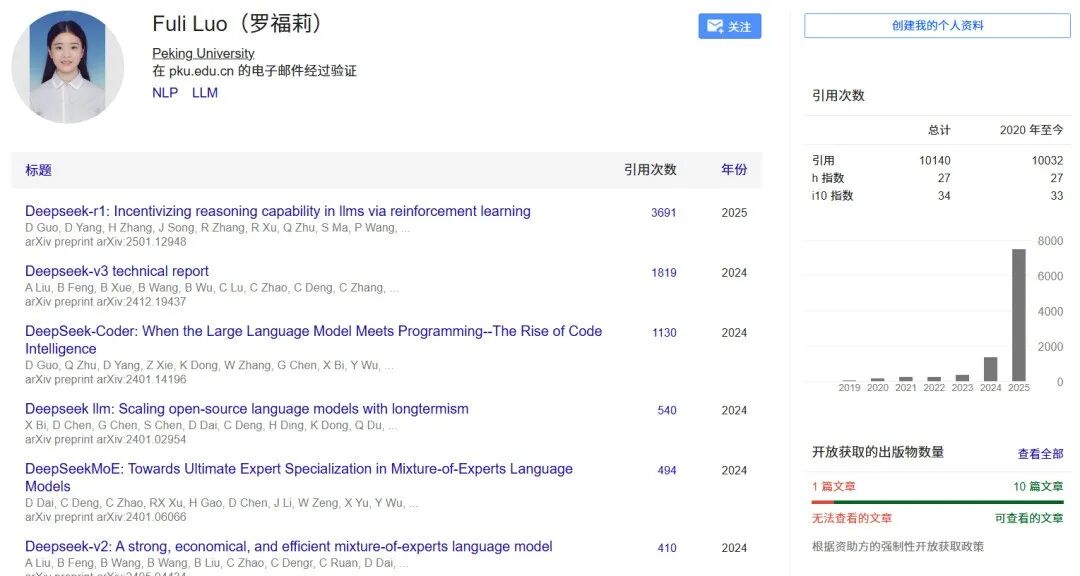Open the 创建我的个人资料 button
Image resolution: width=1080 pixels, height=576 pixels.
(937, 25)
